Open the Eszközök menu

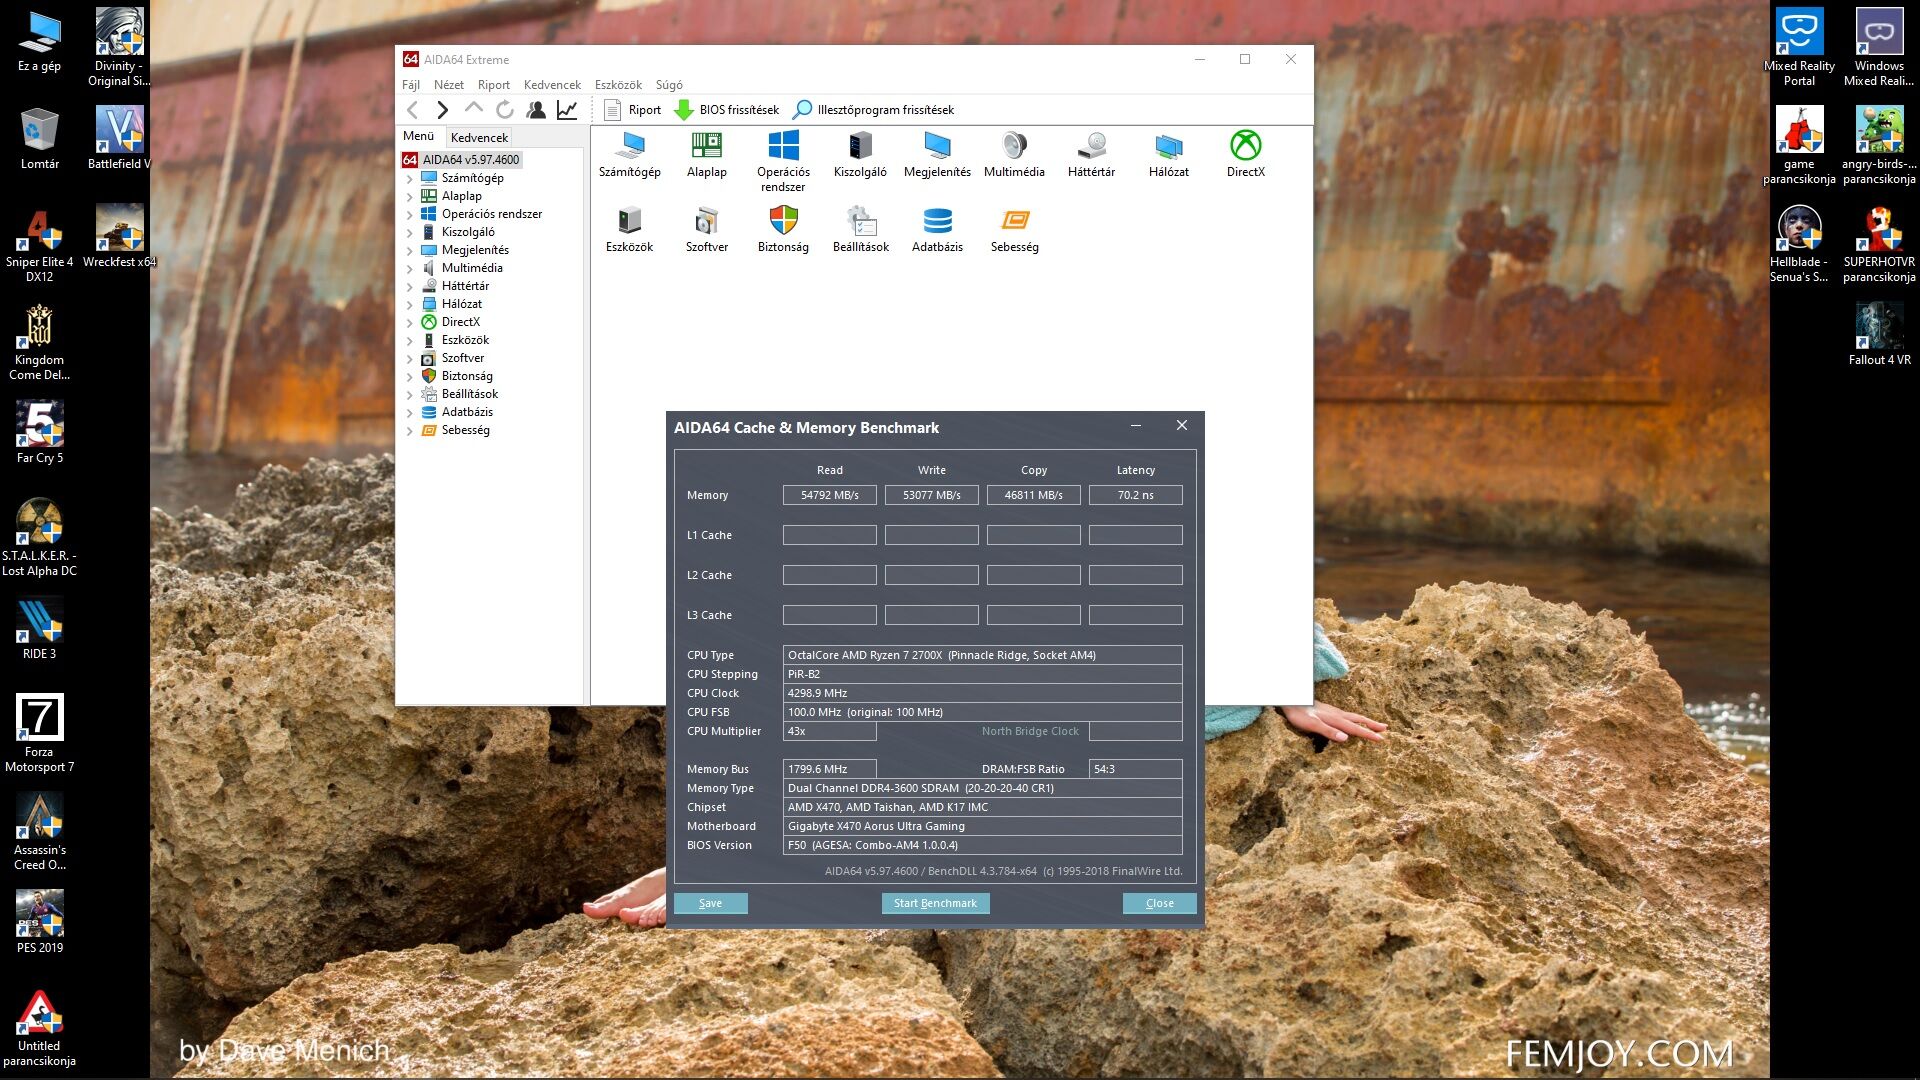pyautogui.click(x=618, y=85)
